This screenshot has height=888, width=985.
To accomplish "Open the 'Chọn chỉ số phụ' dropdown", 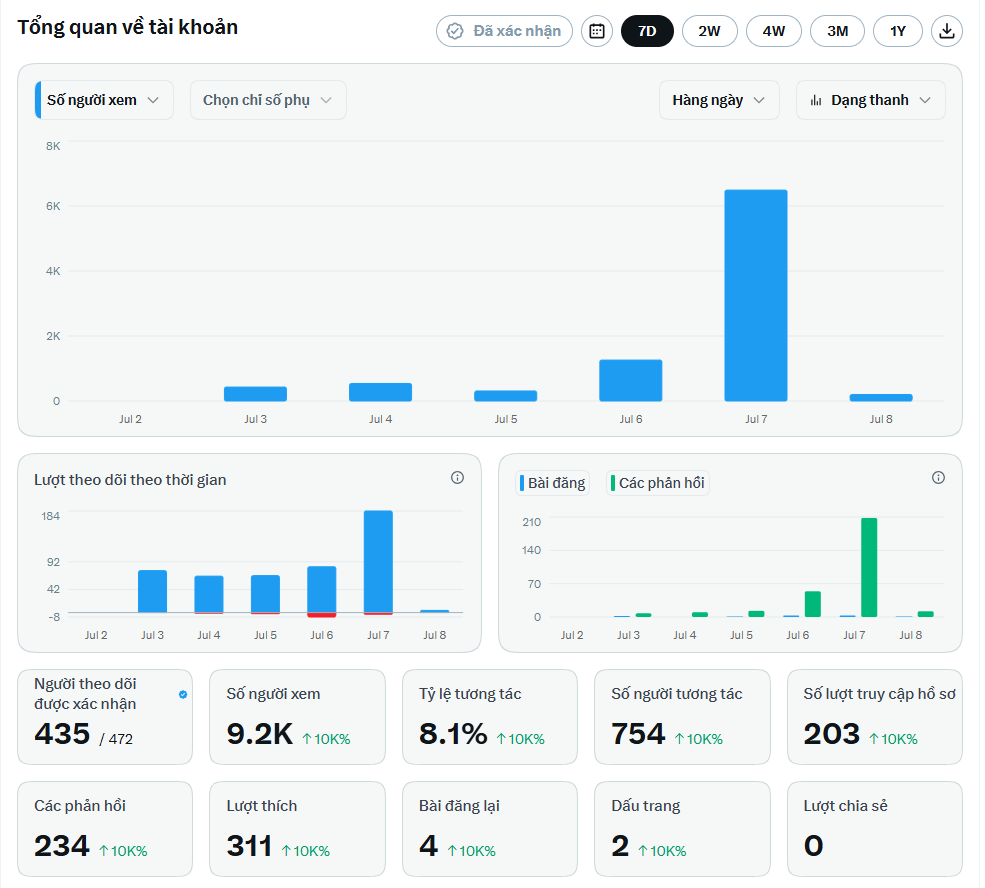I will click(x=268, y=100).
